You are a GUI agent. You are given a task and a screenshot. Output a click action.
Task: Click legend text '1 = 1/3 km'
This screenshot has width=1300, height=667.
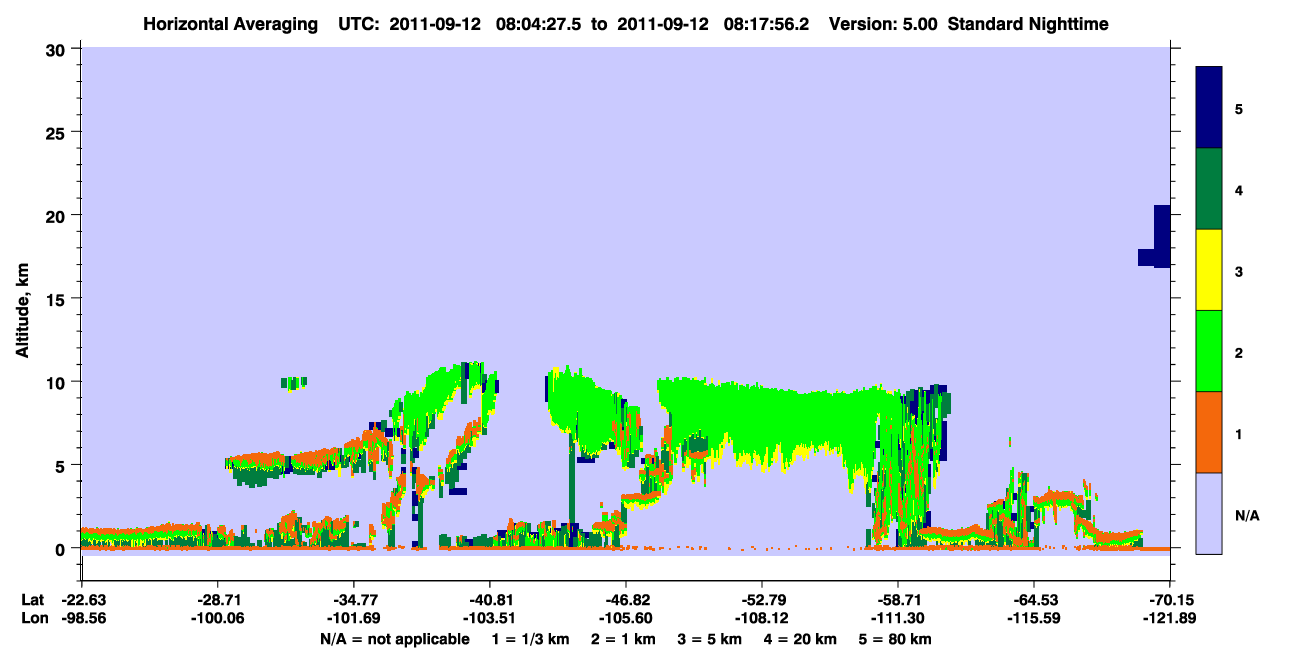[x=531, y=639]
